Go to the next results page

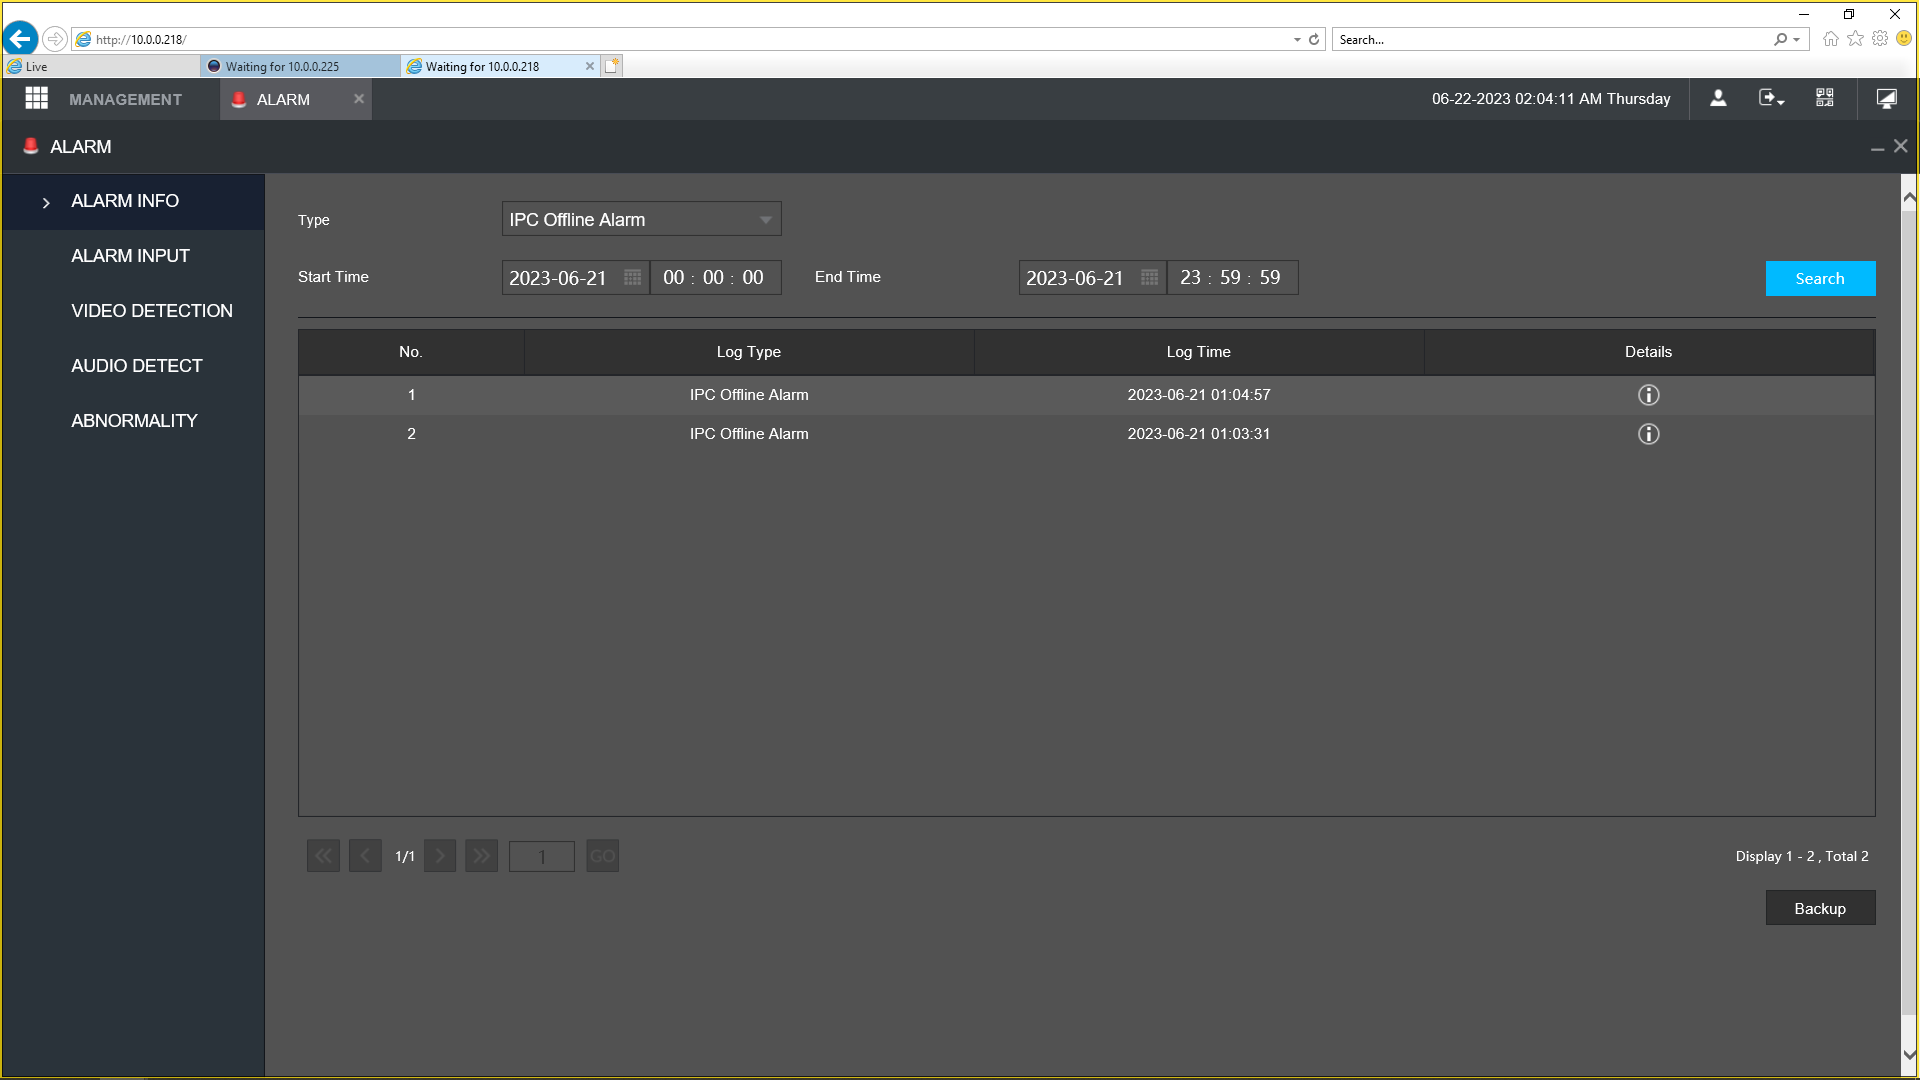[x=440, y=856]
